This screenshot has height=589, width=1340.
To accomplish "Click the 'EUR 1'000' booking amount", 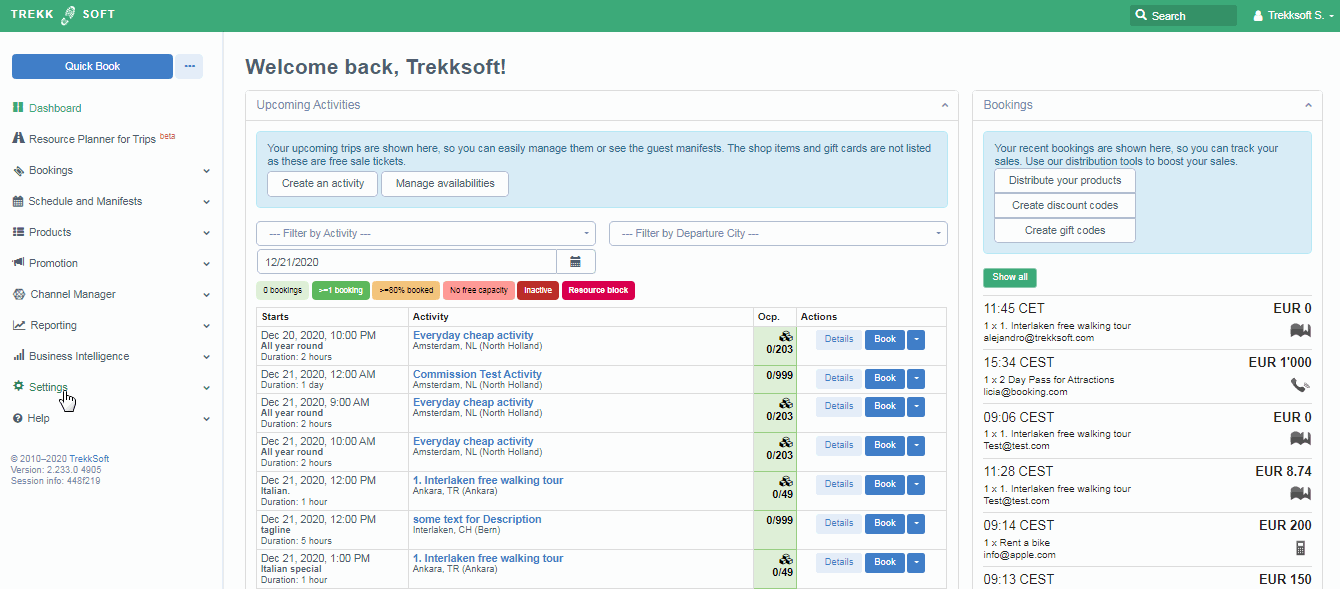I will (x=1280, y=362).
